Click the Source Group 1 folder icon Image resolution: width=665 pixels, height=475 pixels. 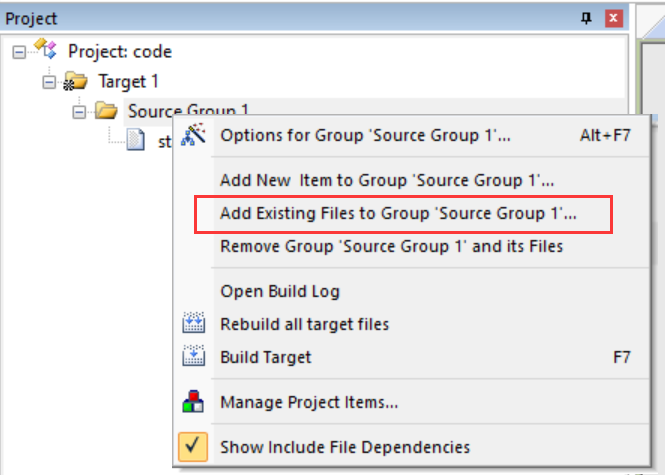point(107,111)
